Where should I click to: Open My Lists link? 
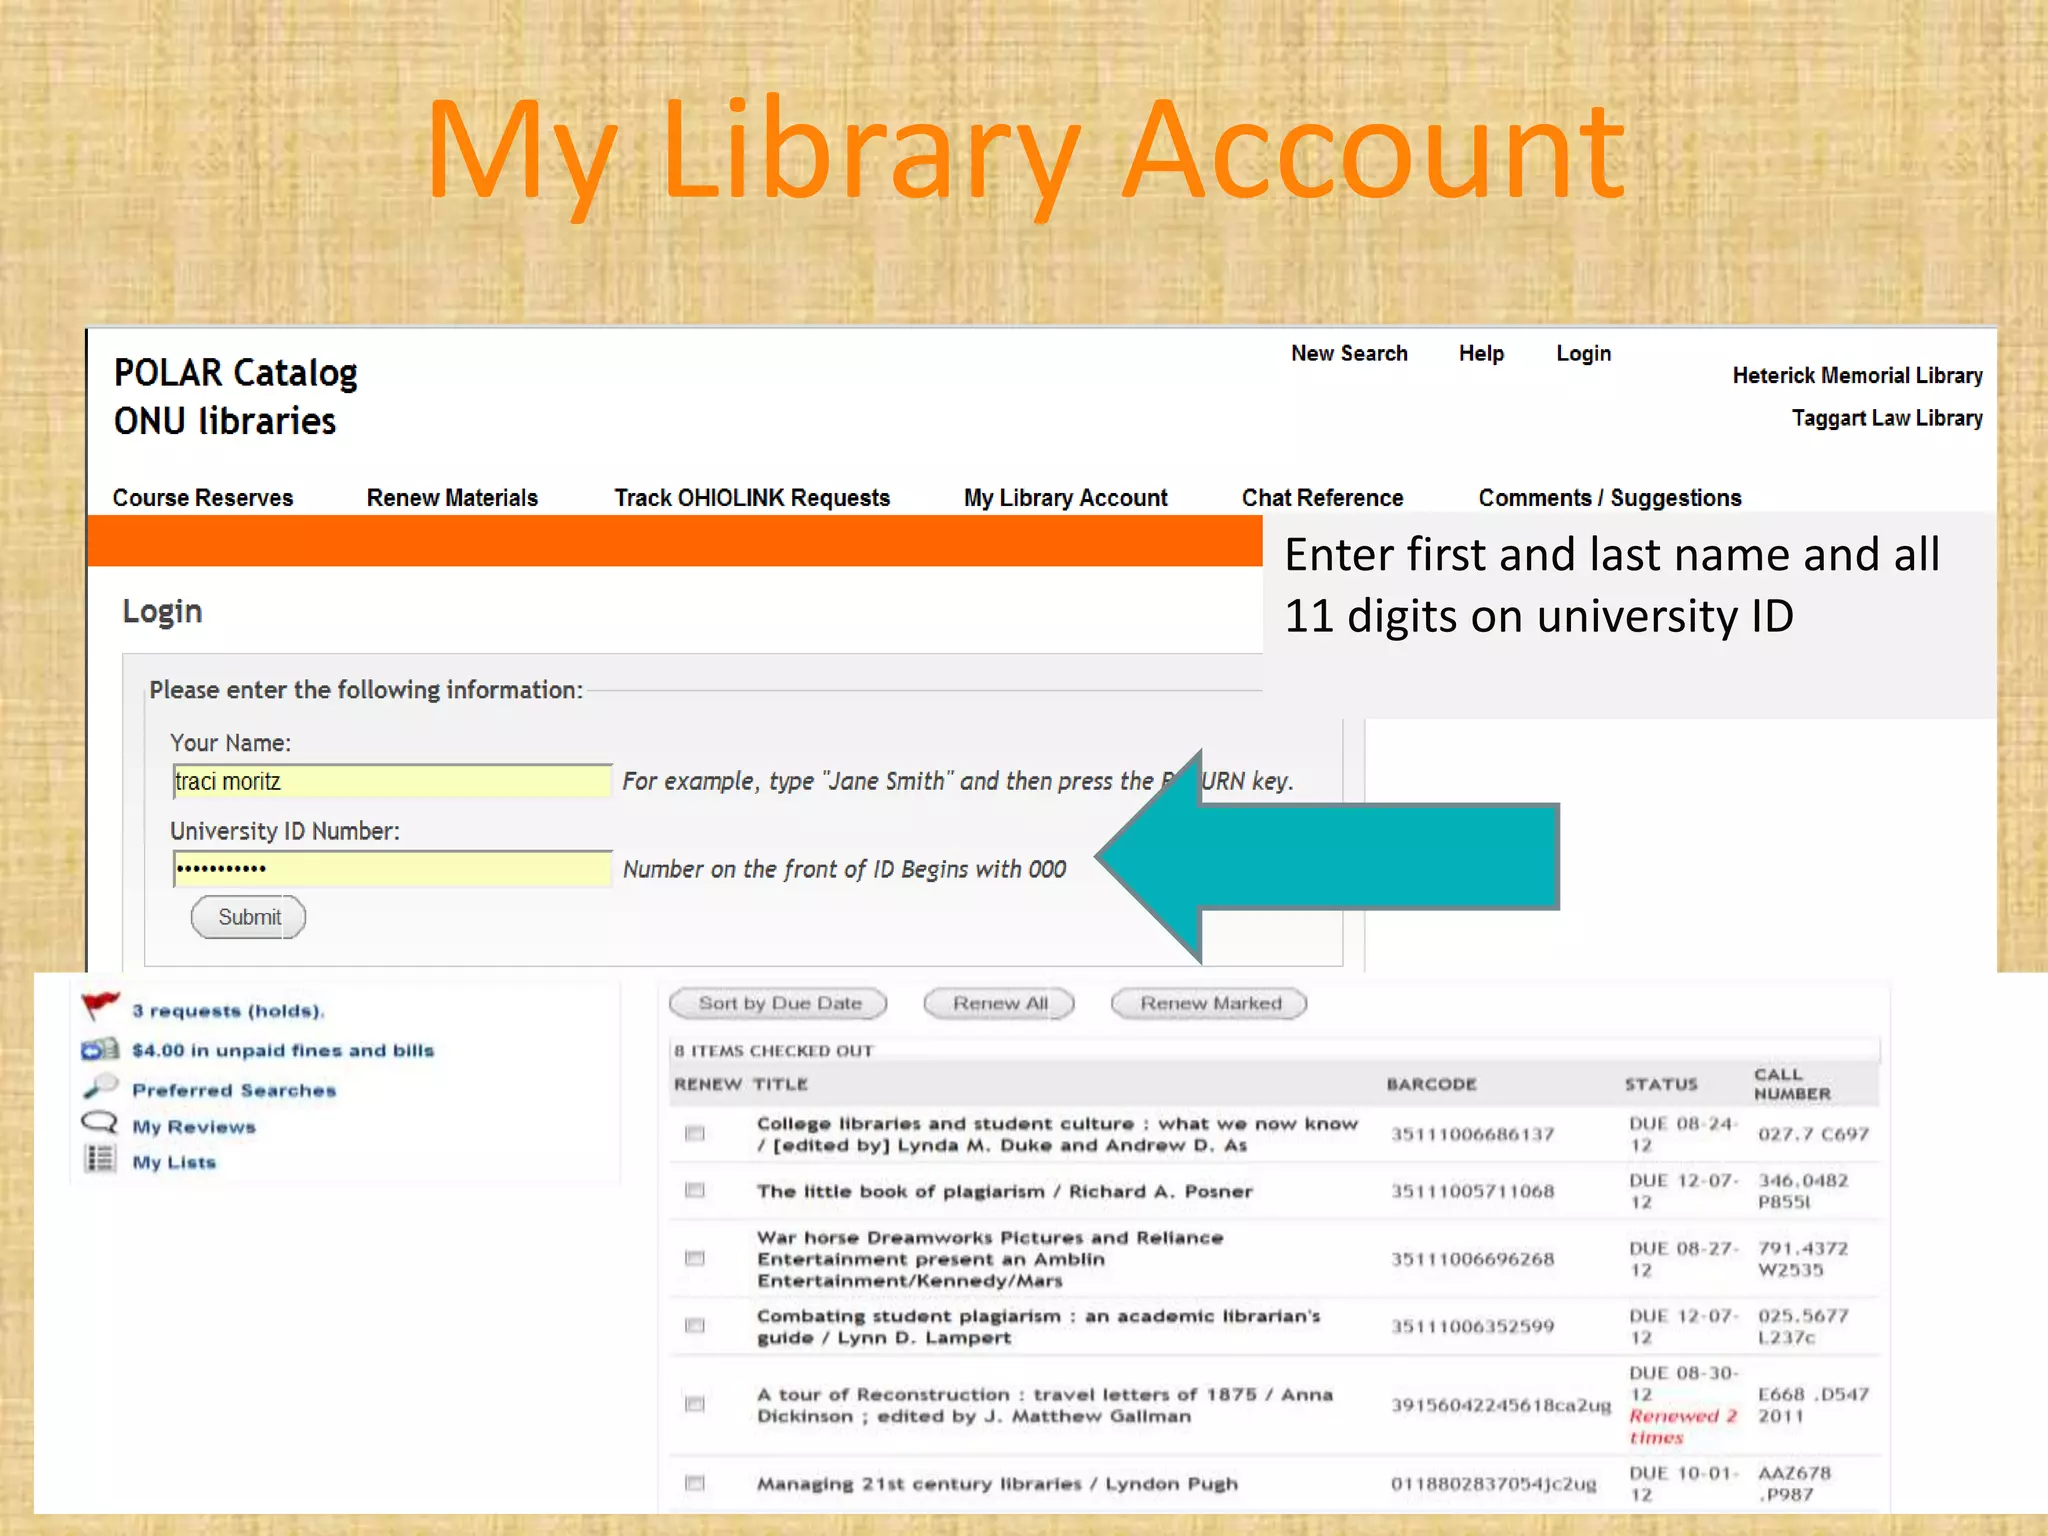click(174, 1162)
